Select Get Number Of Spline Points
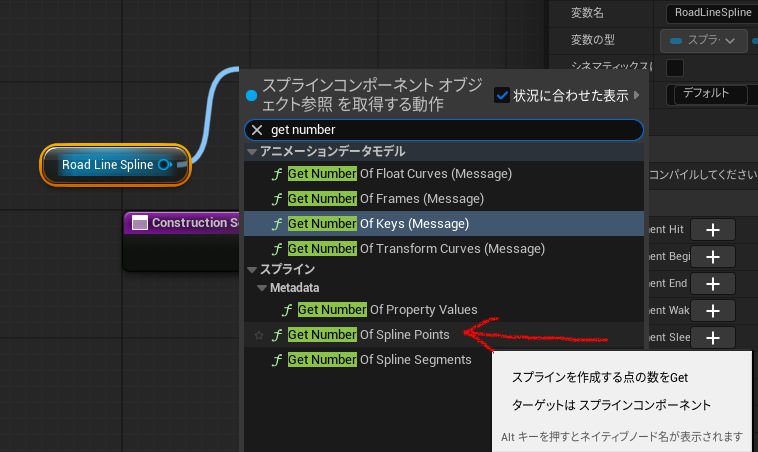The height and width of the screenshot is (452, 758). pos(368,334)
